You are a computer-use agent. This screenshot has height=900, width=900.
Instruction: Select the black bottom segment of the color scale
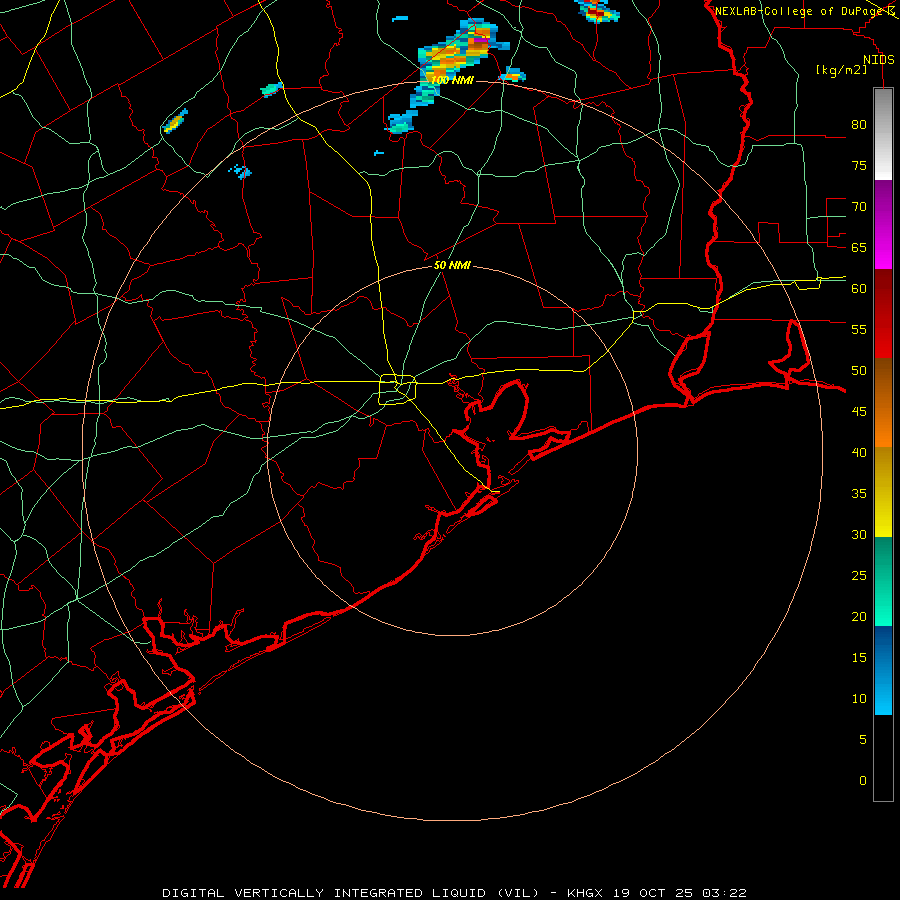click(x=883, y=758)
